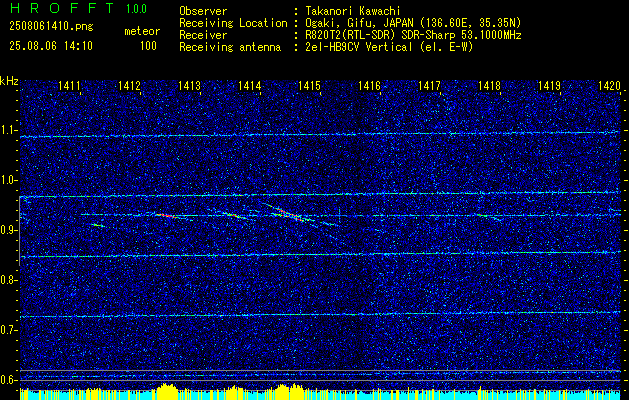The width and height of the screenshot is (629, 400).
Task: Click the 1418 time marker
Action: point(489,85)
